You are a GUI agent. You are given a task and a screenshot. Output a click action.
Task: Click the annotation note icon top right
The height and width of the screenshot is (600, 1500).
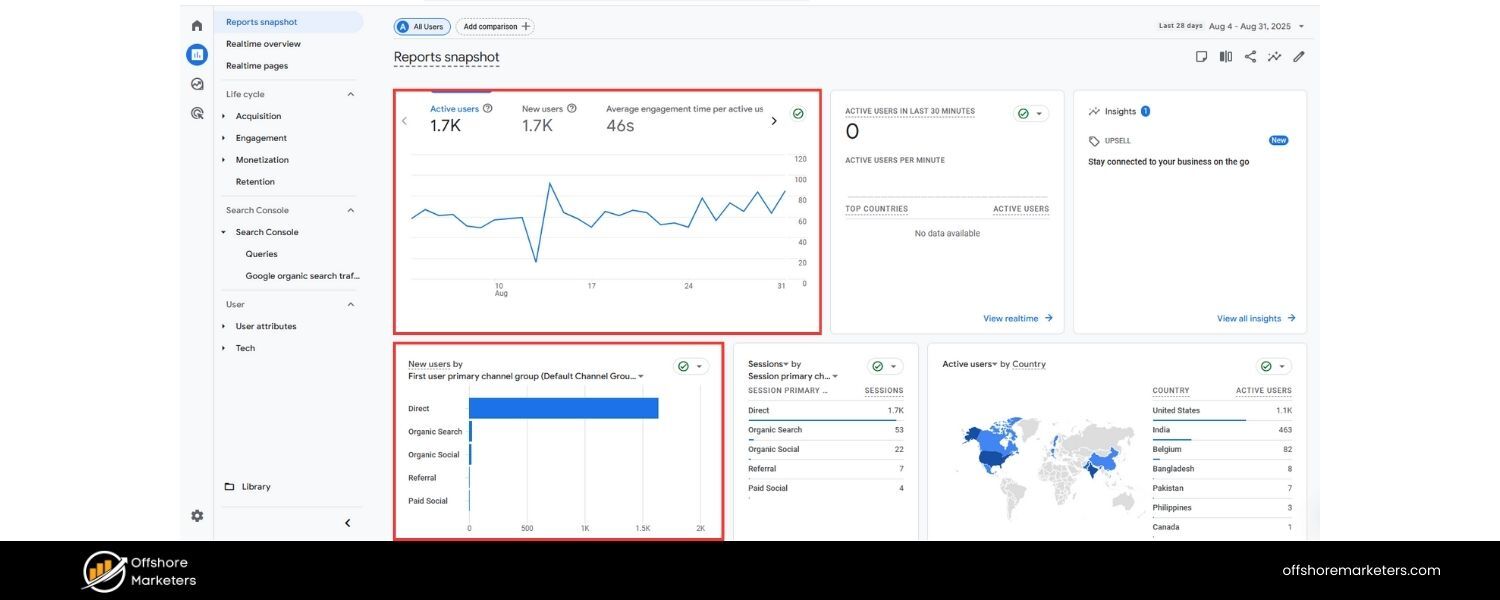pos(1201,56)
